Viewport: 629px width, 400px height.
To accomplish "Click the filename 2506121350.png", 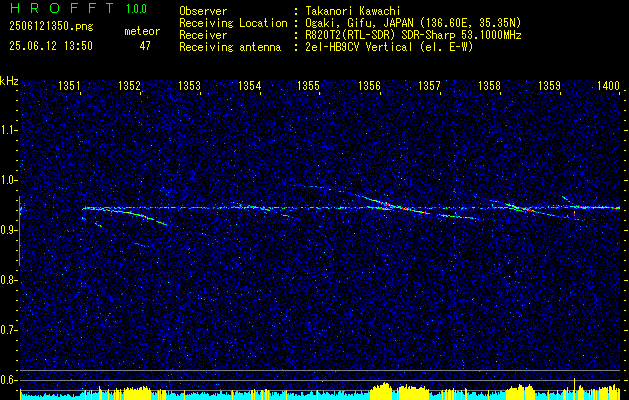I will click(51, 26).
